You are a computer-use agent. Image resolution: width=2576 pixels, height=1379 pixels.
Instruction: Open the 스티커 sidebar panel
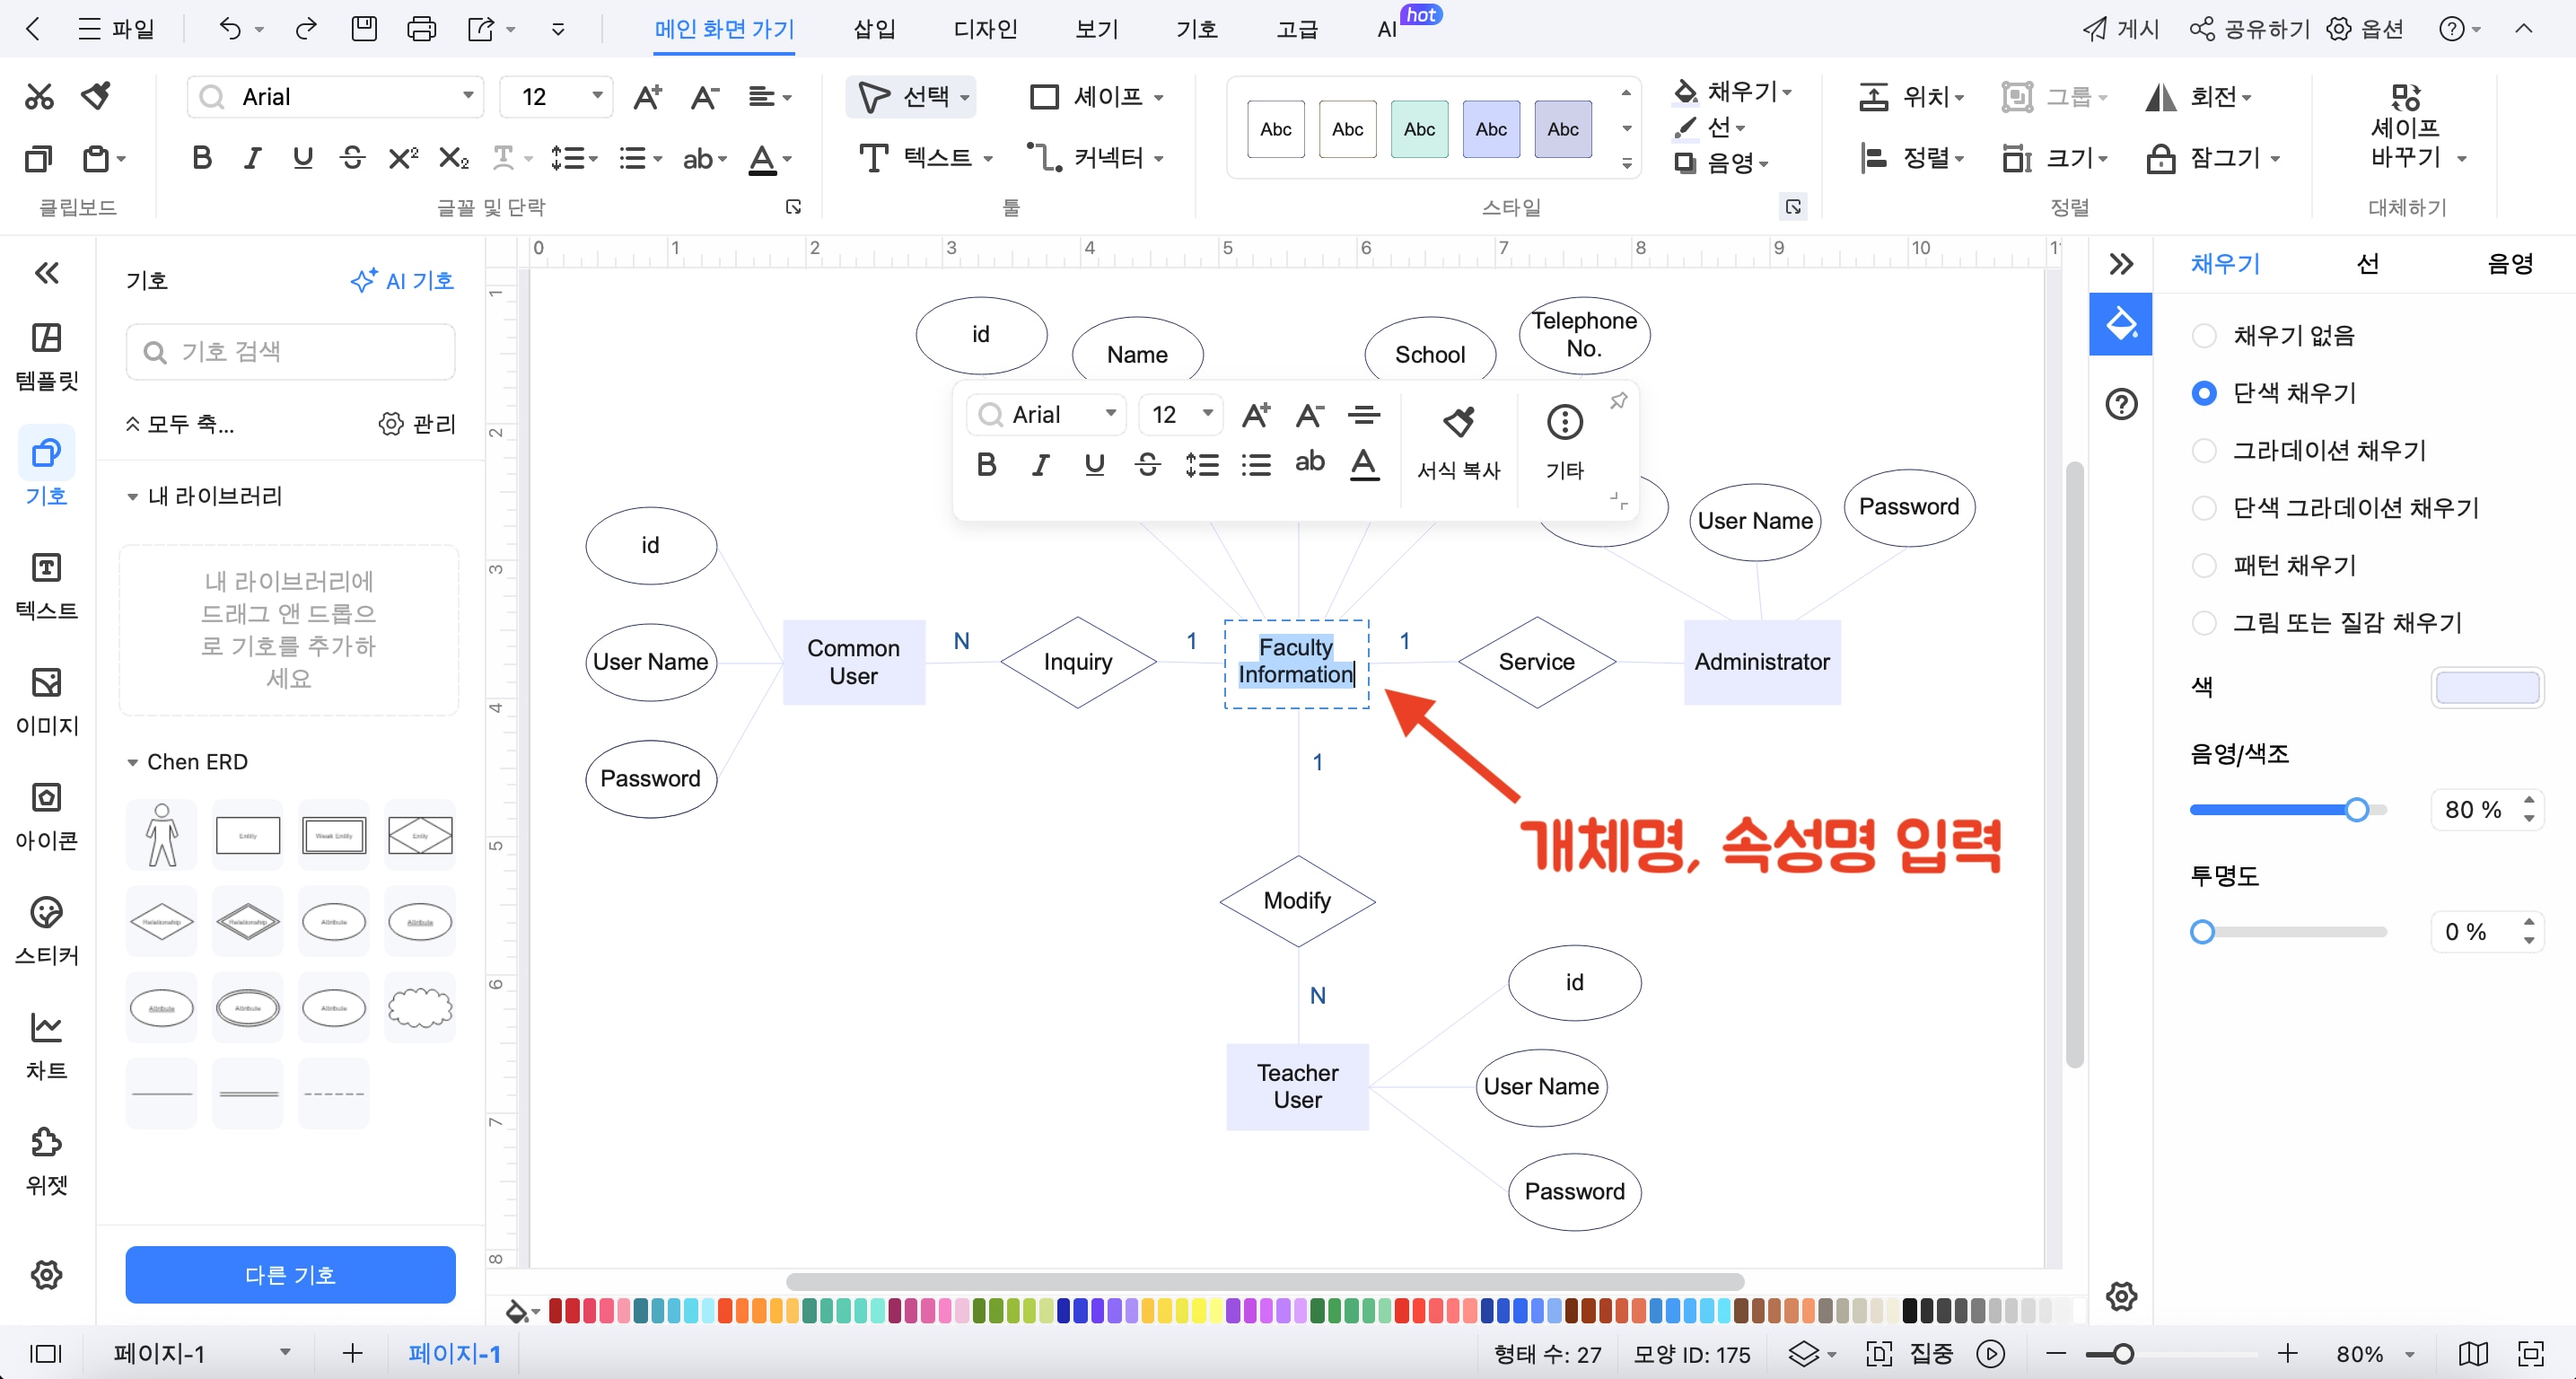click(x=46, y=930)
